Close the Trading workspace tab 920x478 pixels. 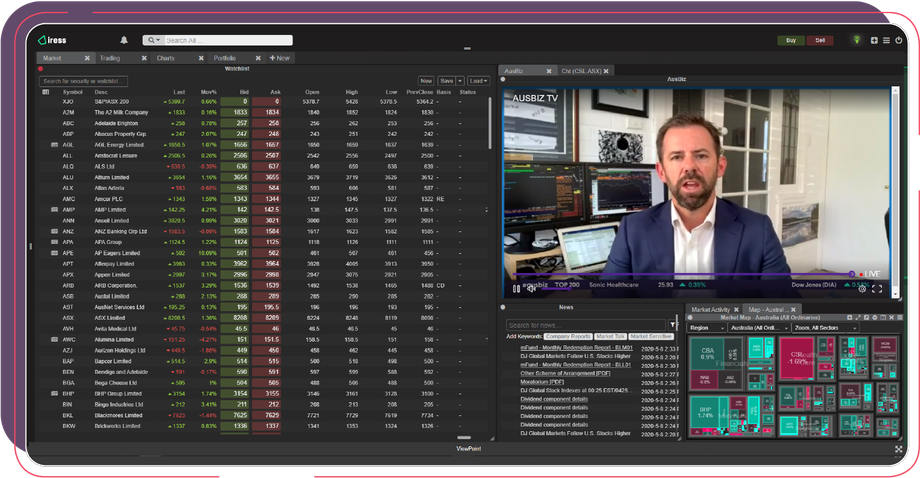pyautogui.click(x=144, y=58)
